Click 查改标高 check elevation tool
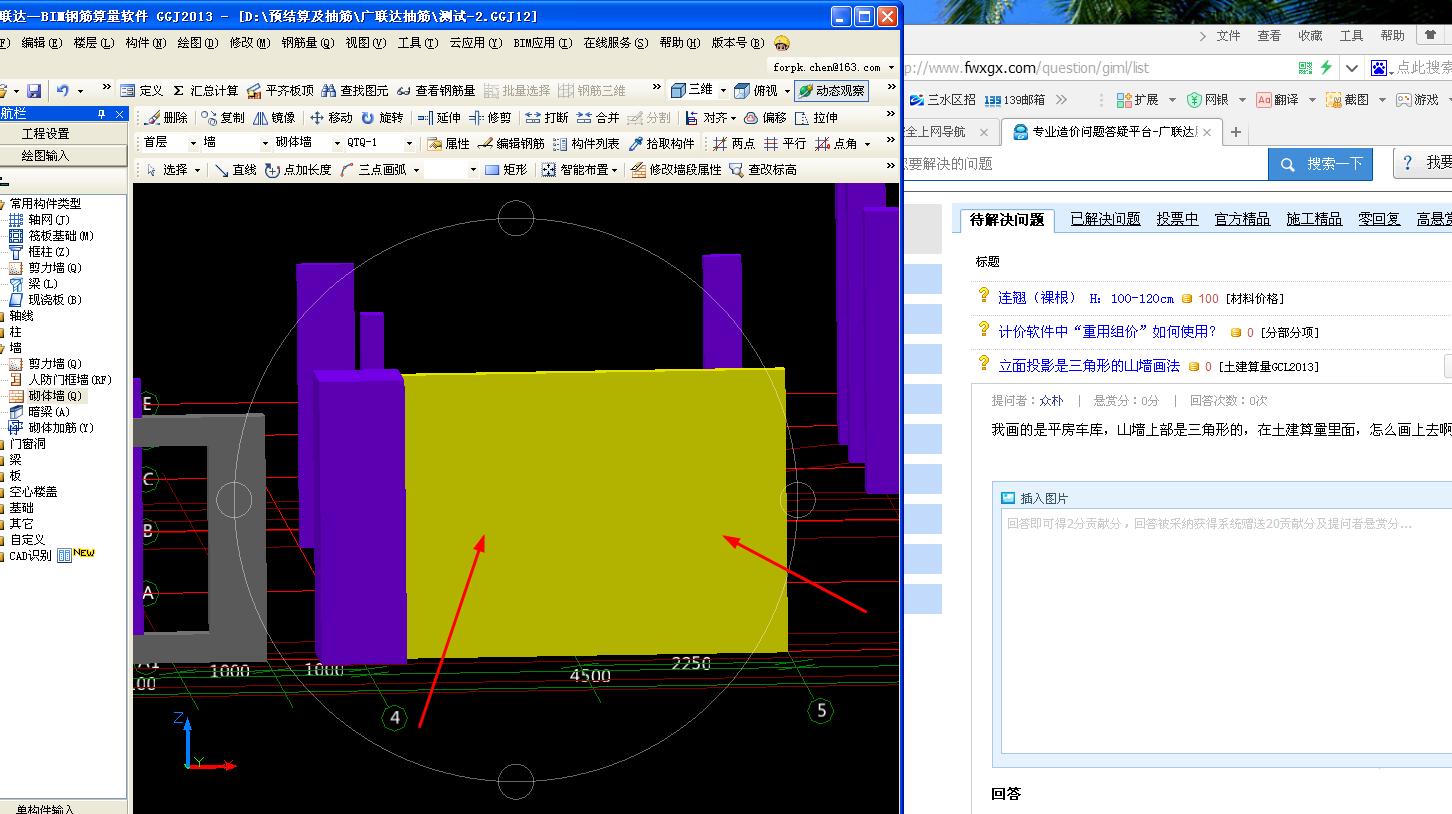Viewport: 1452px width, 814px height. click(763, 170)
